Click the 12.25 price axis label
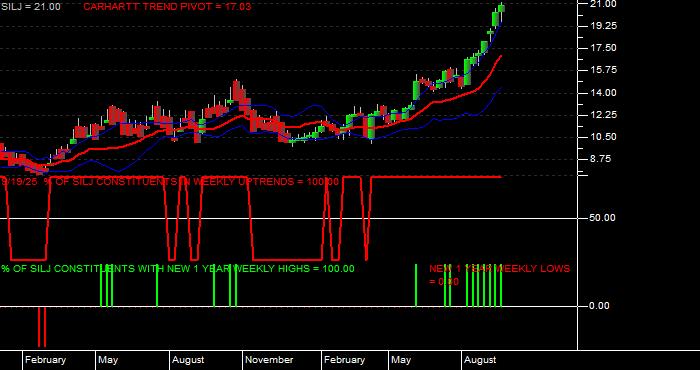 coord(603,115)
